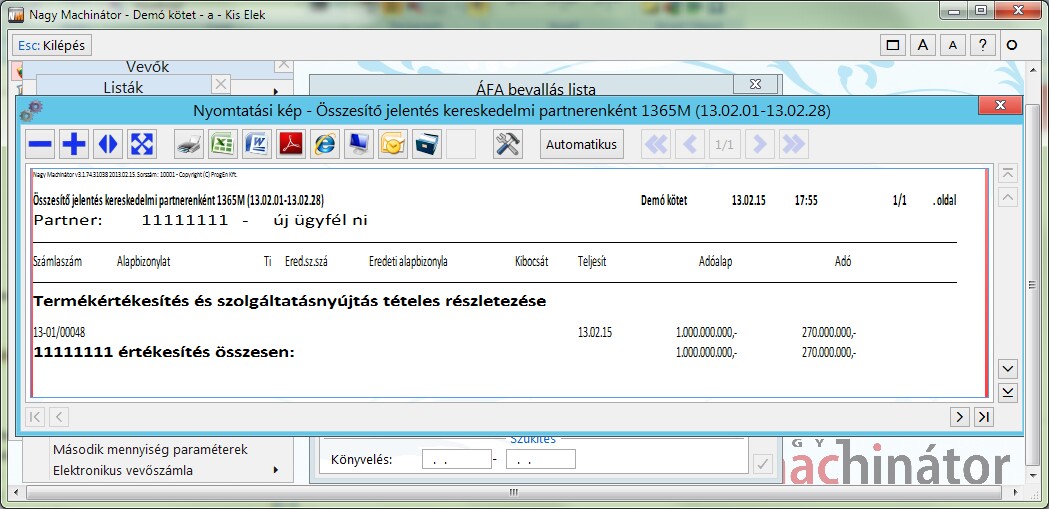Screen dimensions: 1049x509
Task: Select the Vevők tab
Action: [148, 67]
